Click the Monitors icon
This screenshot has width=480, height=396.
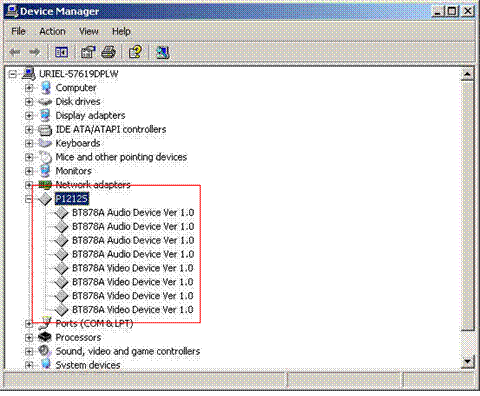(45, 171)
